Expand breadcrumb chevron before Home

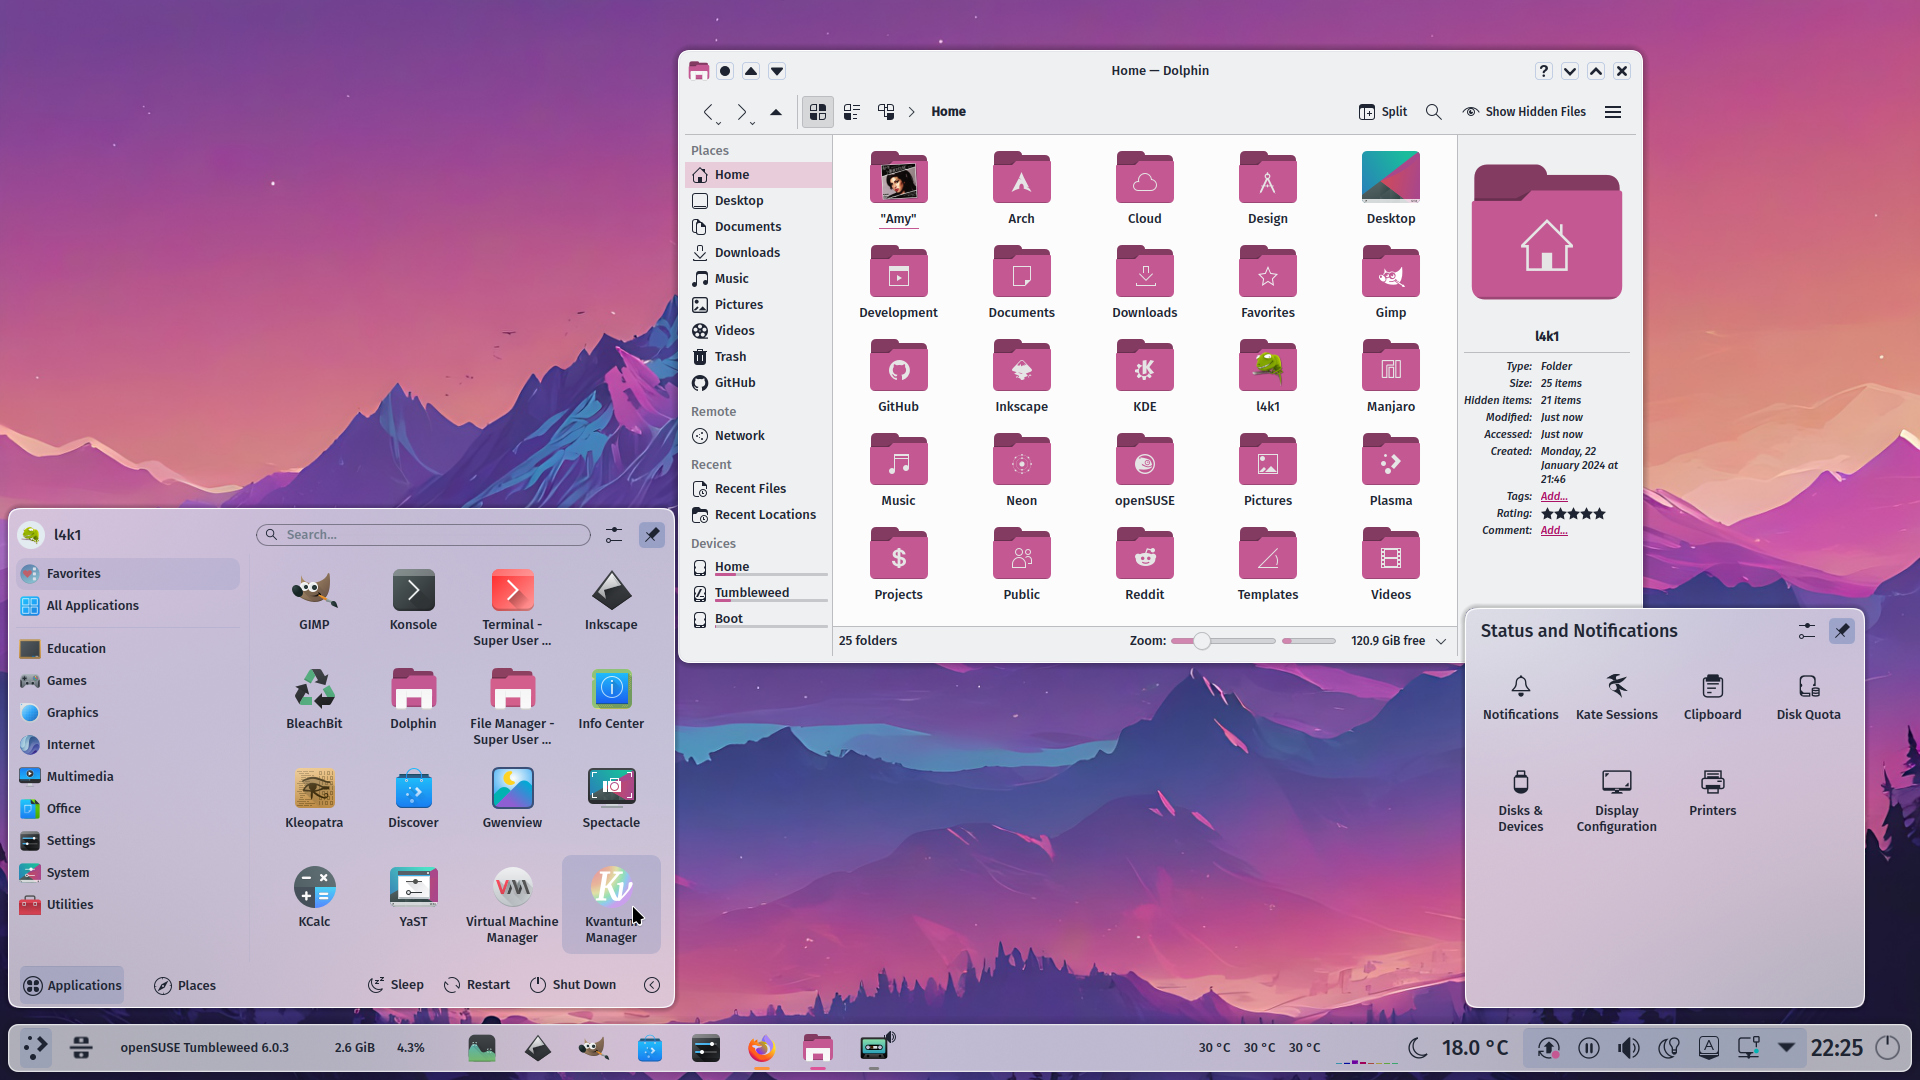click(x=912, y=112)
